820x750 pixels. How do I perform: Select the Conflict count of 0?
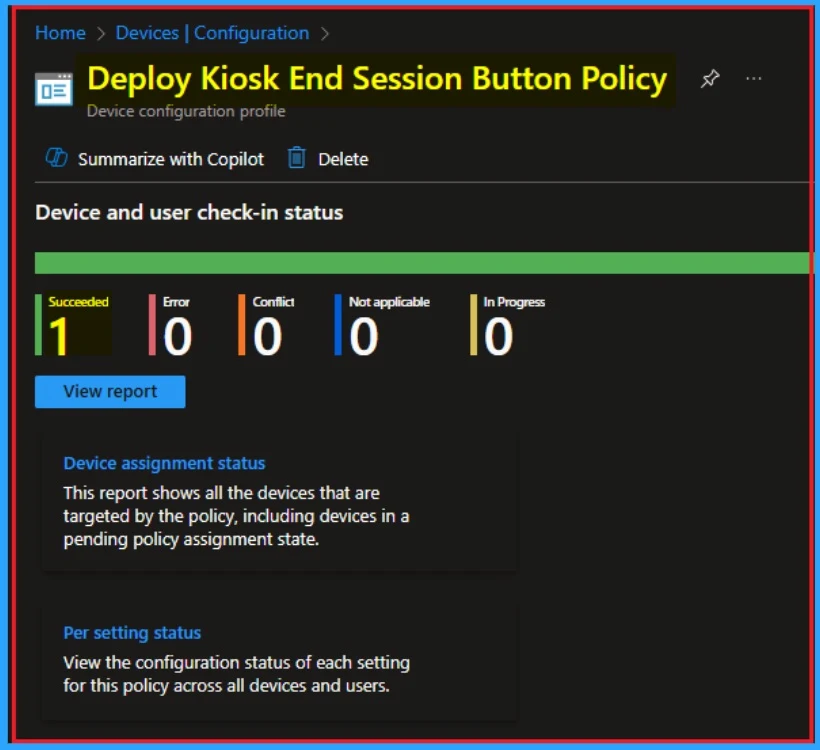[267, 337]
